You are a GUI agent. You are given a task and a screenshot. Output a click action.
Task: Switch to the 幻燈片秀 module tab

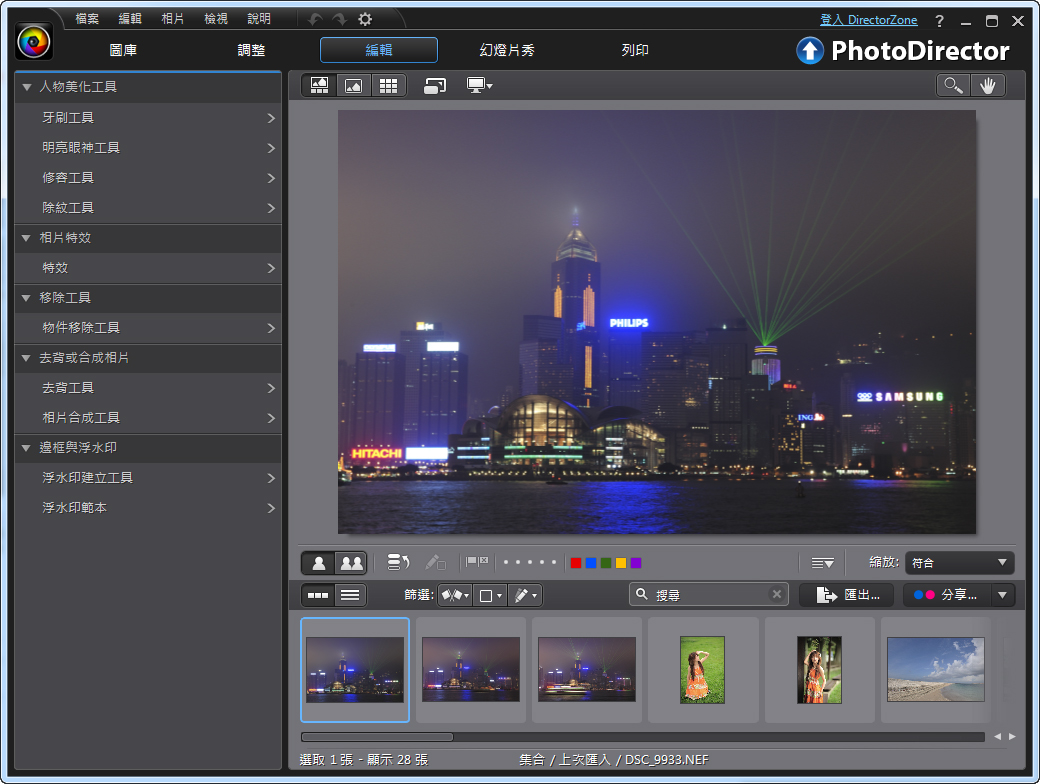507,50
